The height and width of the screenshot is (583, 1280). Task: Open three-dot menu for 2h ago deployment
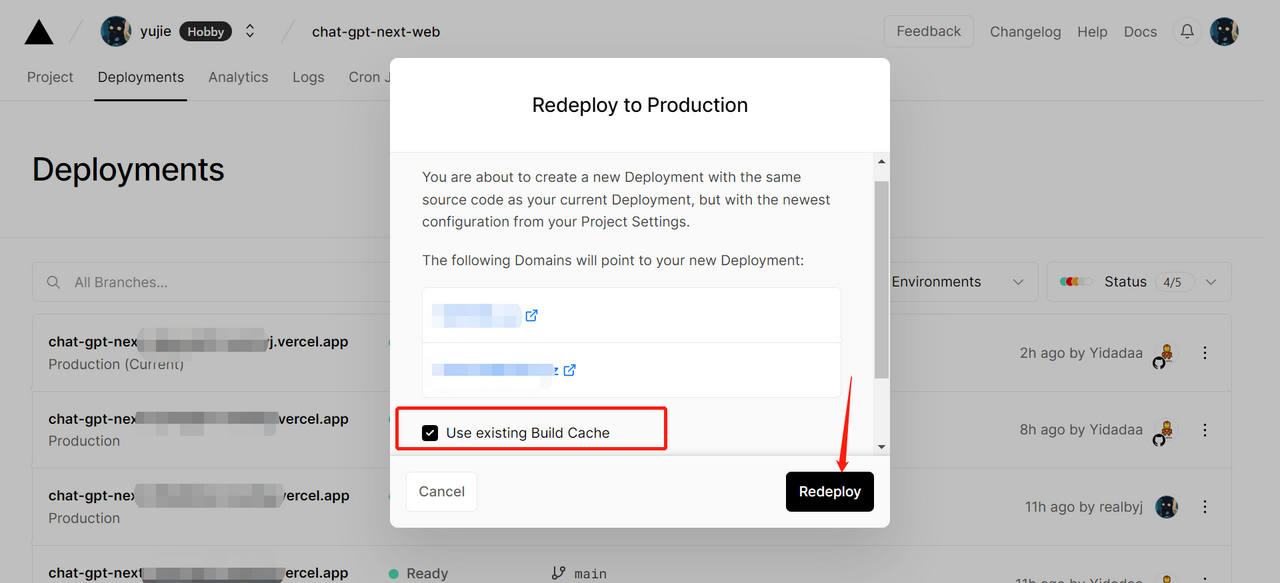coord(1205,353)
